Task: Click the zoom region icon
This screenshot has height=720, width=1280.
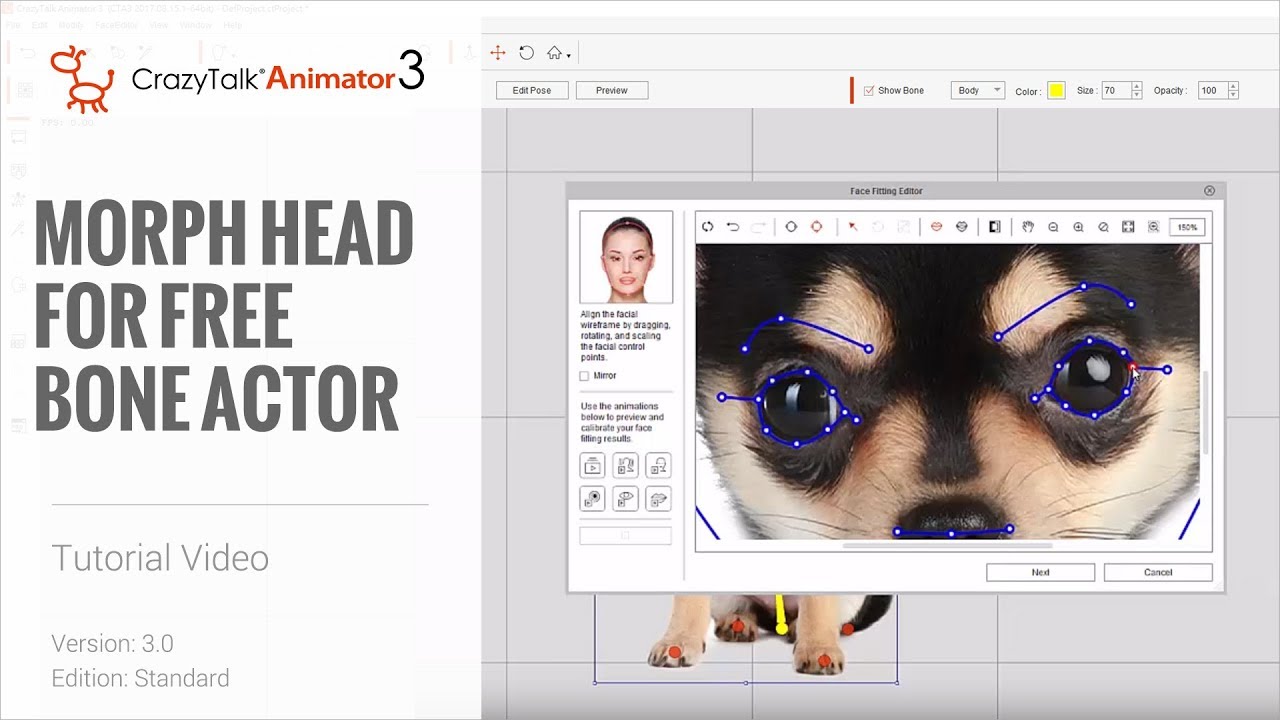Action: coord(1153,227)
